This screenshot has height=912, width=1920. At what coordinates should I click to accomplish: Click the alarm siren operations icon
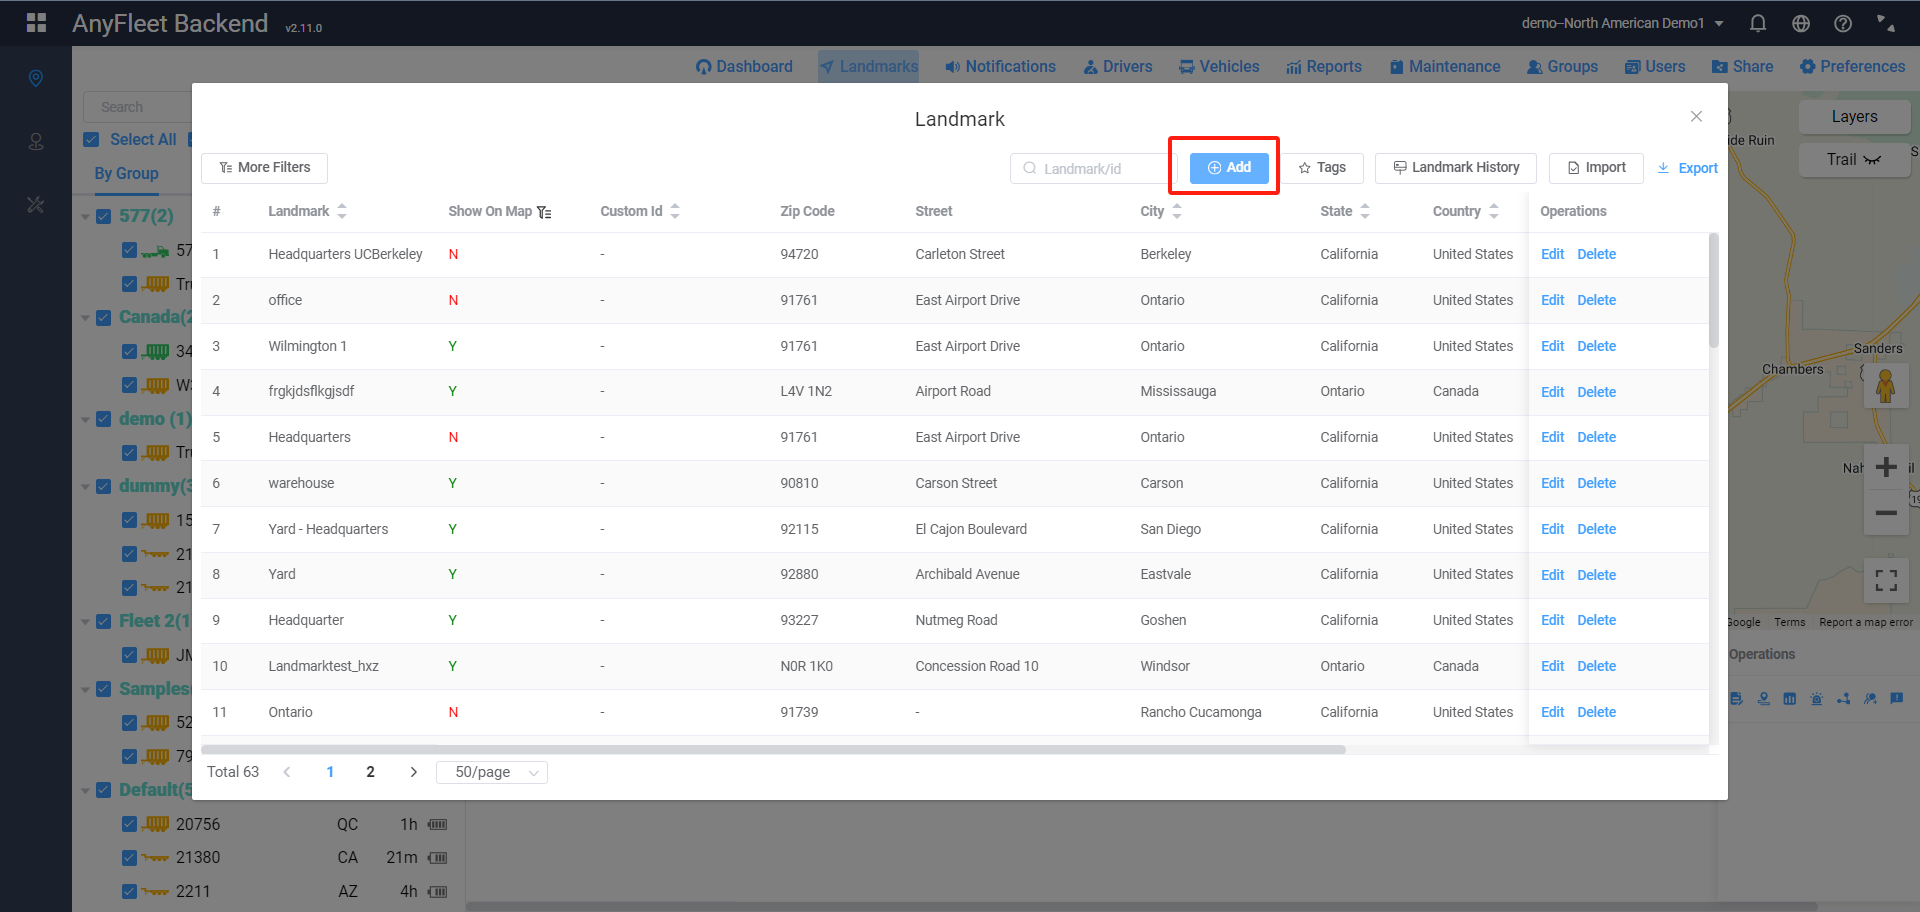[x=1816, y=699]
